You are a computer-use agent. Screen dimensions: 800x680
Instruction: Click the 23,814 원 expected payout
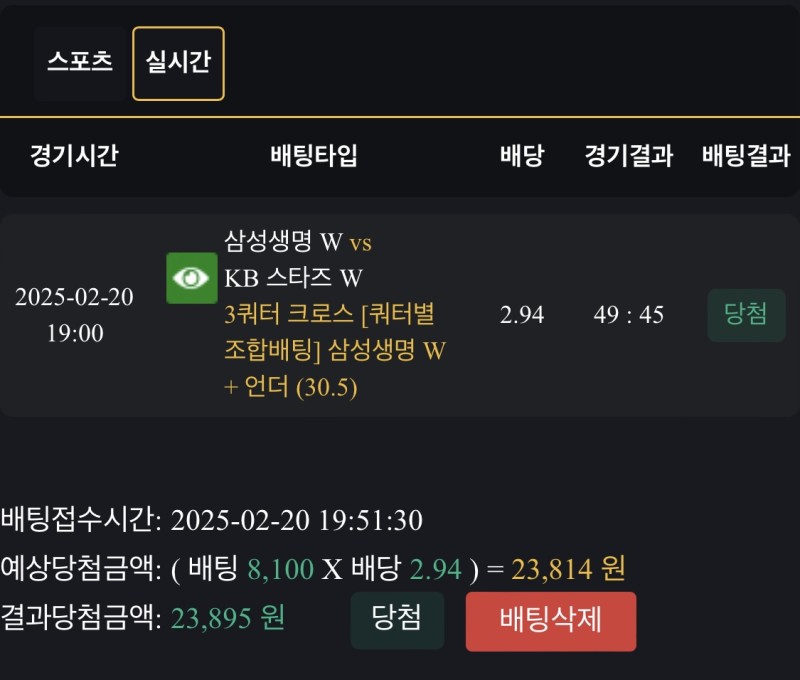[x=568, y=570]
